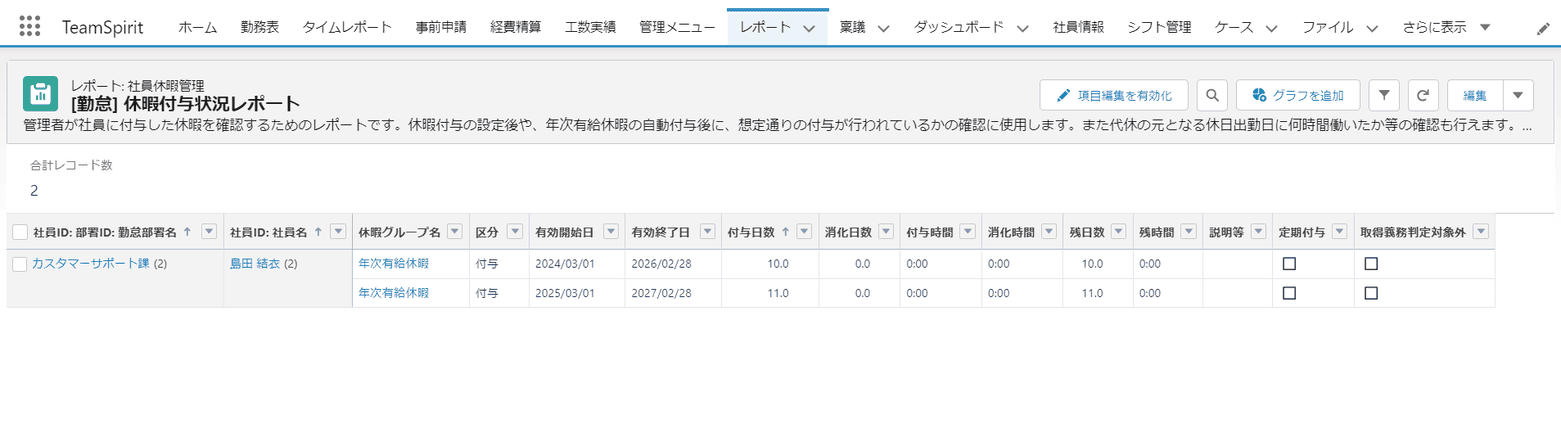Open the 勤務表 tab
The height and width of the screenshot is (442, 1561).
click(260, 28)
